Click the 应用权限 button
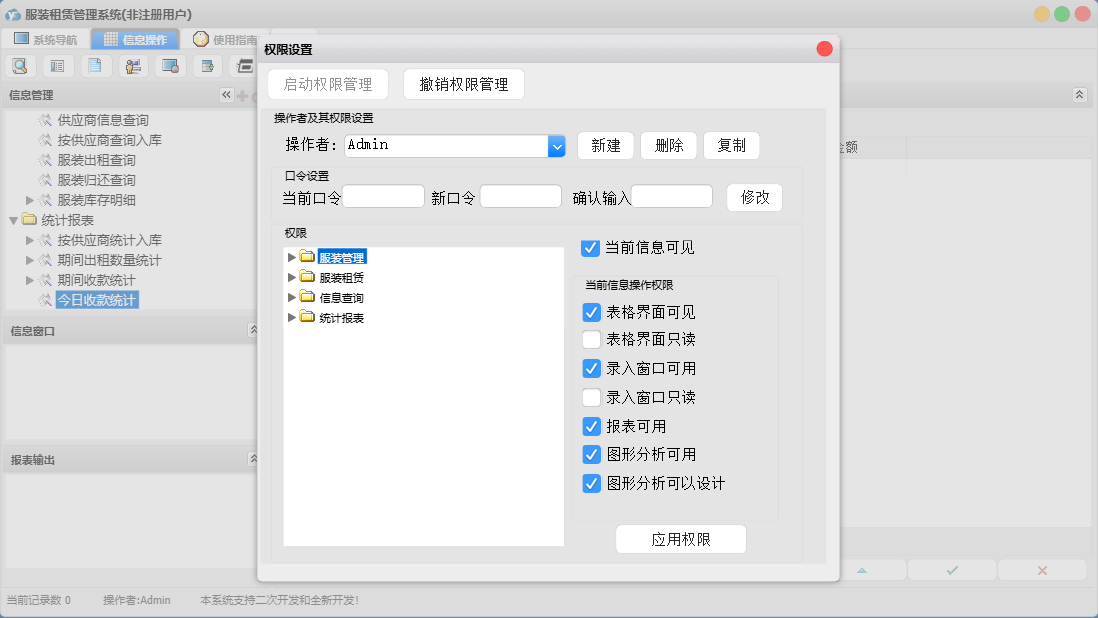Image resolution: width=1098 pixels, height=618 pixels. (681, 539)
